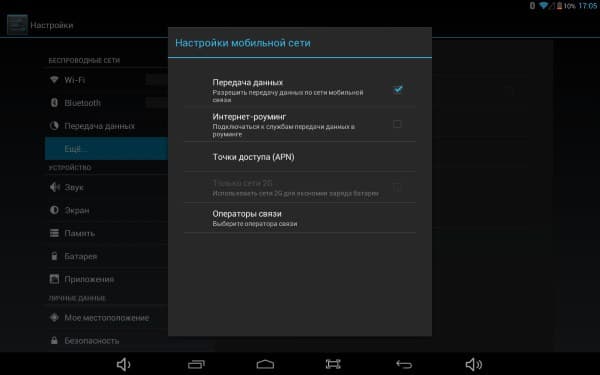
Task: Tap dialog title Настройки мобильной сети
Action: (x=243, y=43)
